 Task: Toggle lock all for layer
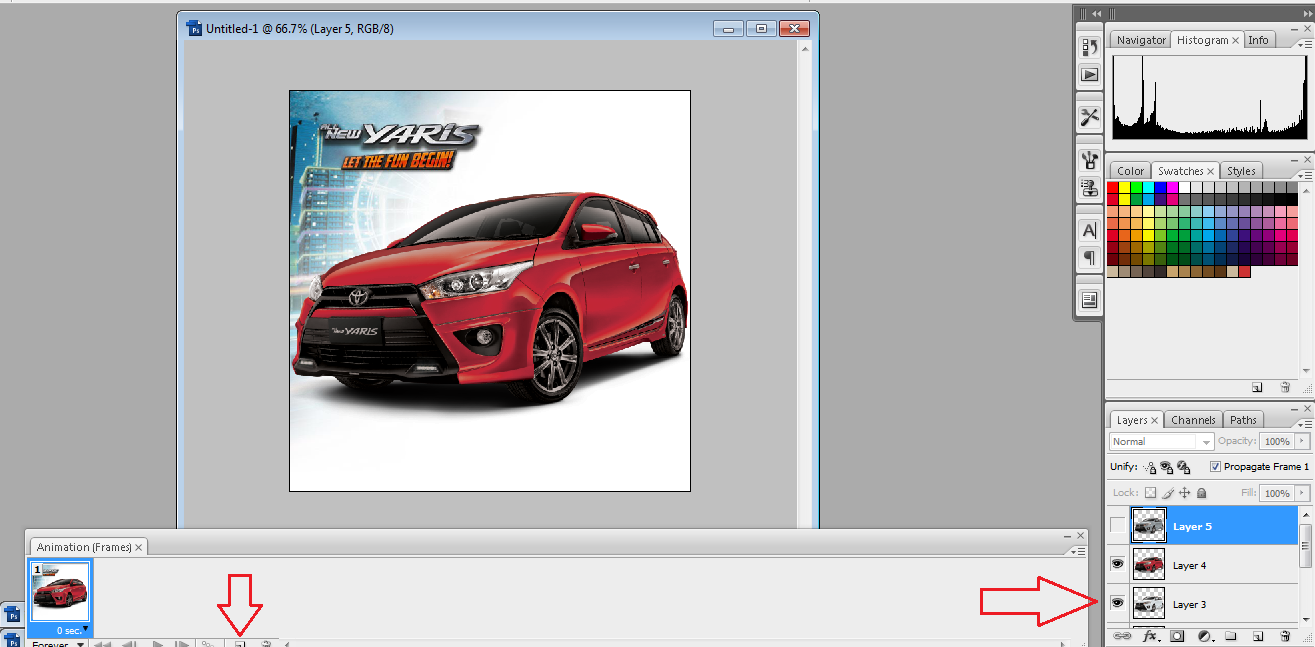point(1201,493)
